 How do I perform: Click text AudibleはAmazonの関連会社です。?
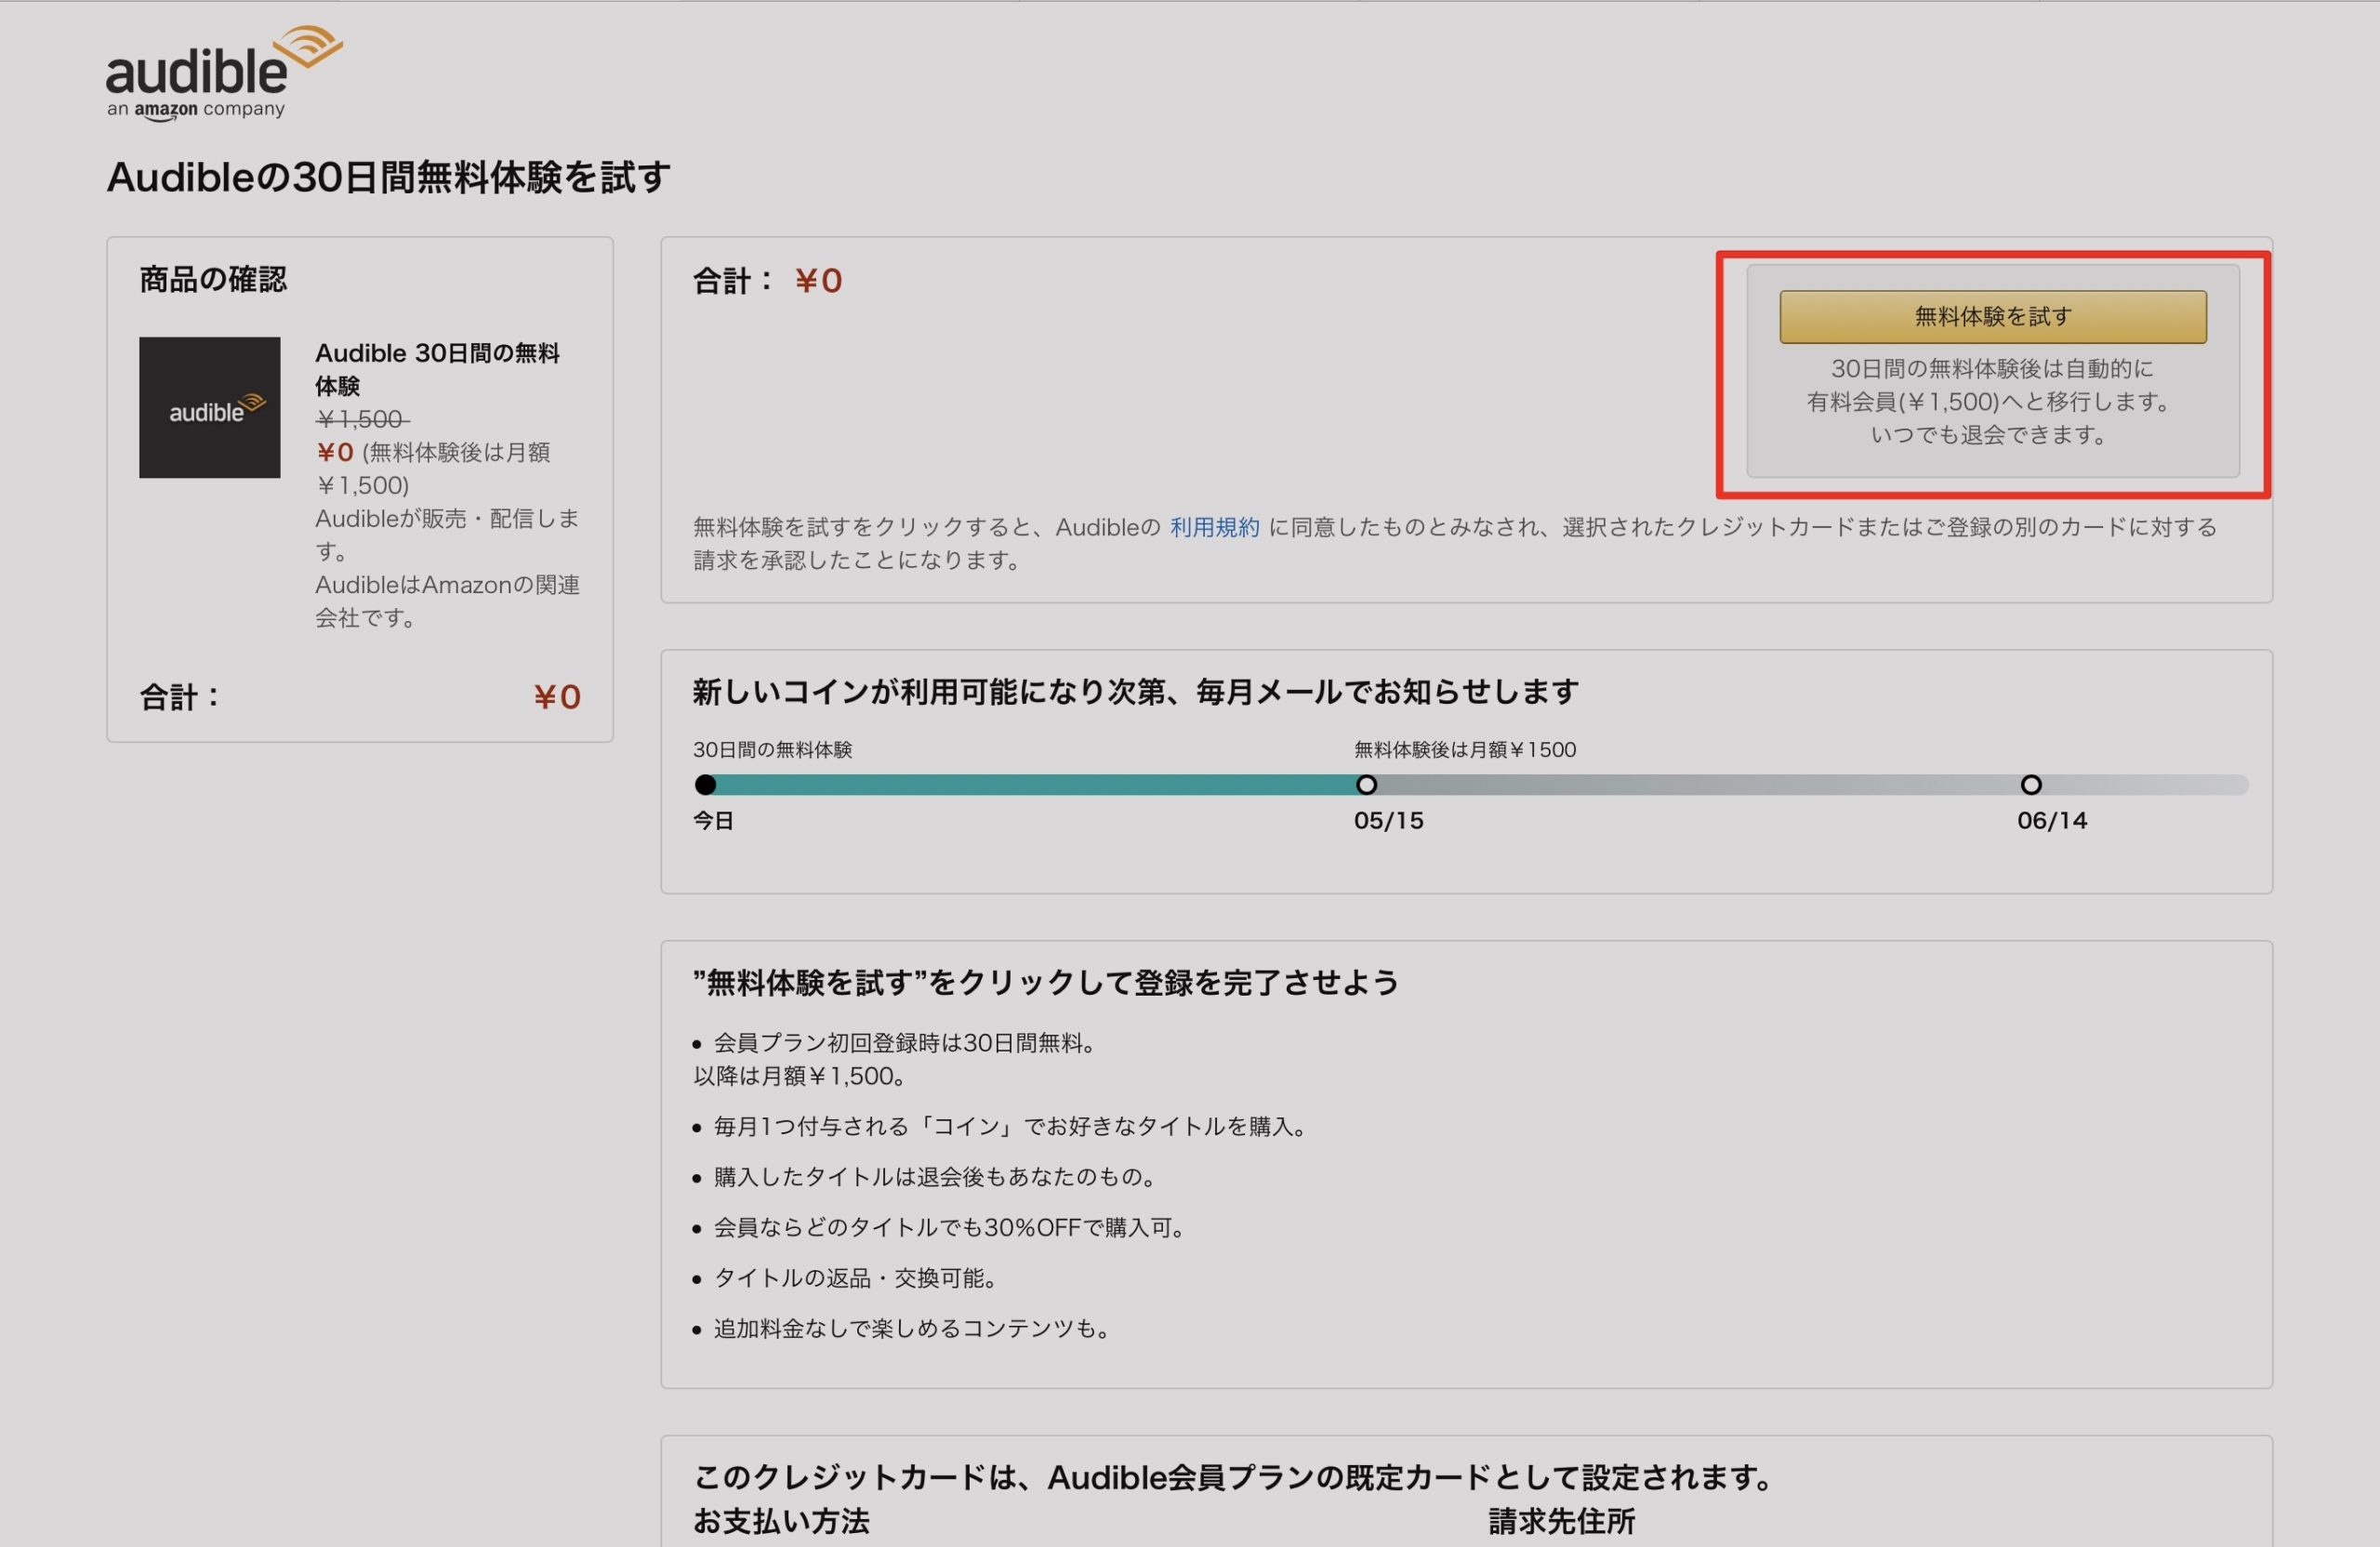tap(447, 601)
